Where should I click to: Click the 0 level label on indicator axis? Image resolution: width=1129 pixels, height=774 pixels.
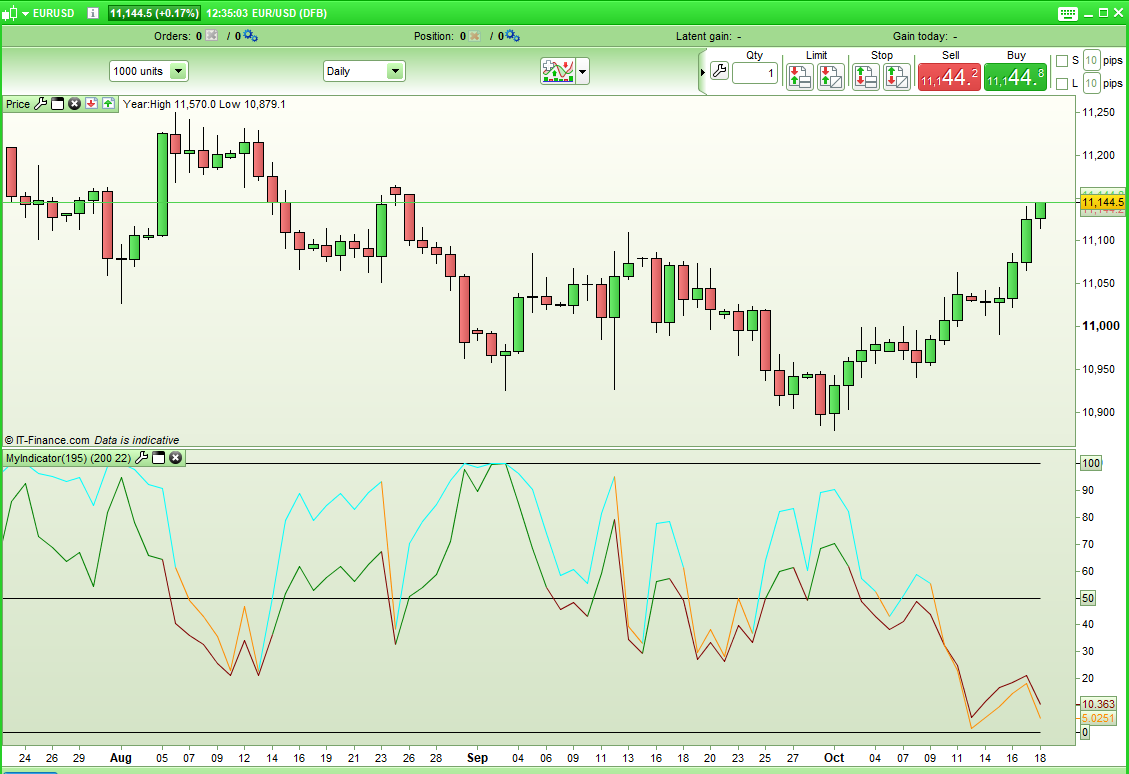coord(1085,732)
